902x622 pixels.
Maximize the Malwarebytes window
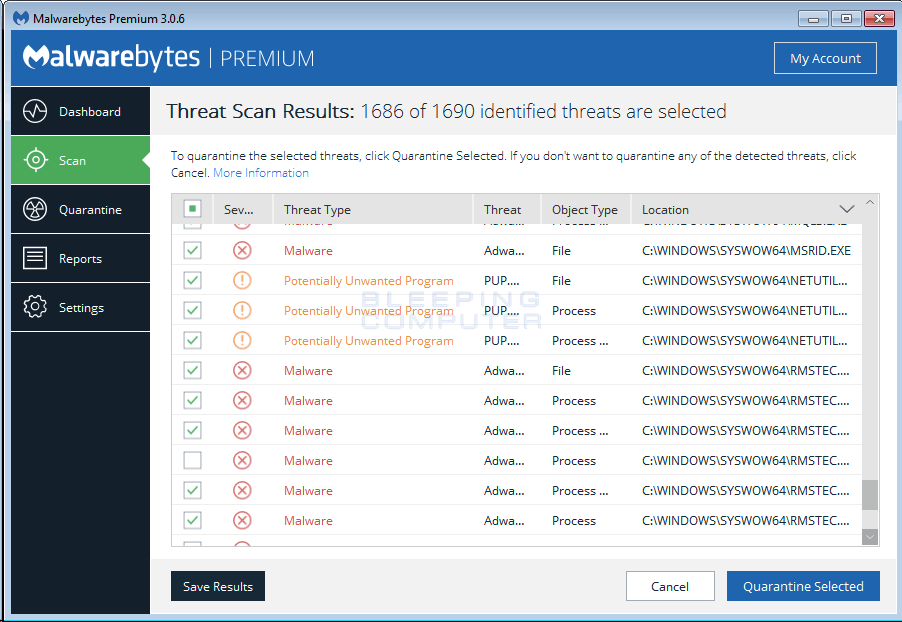tap(846, 18)
